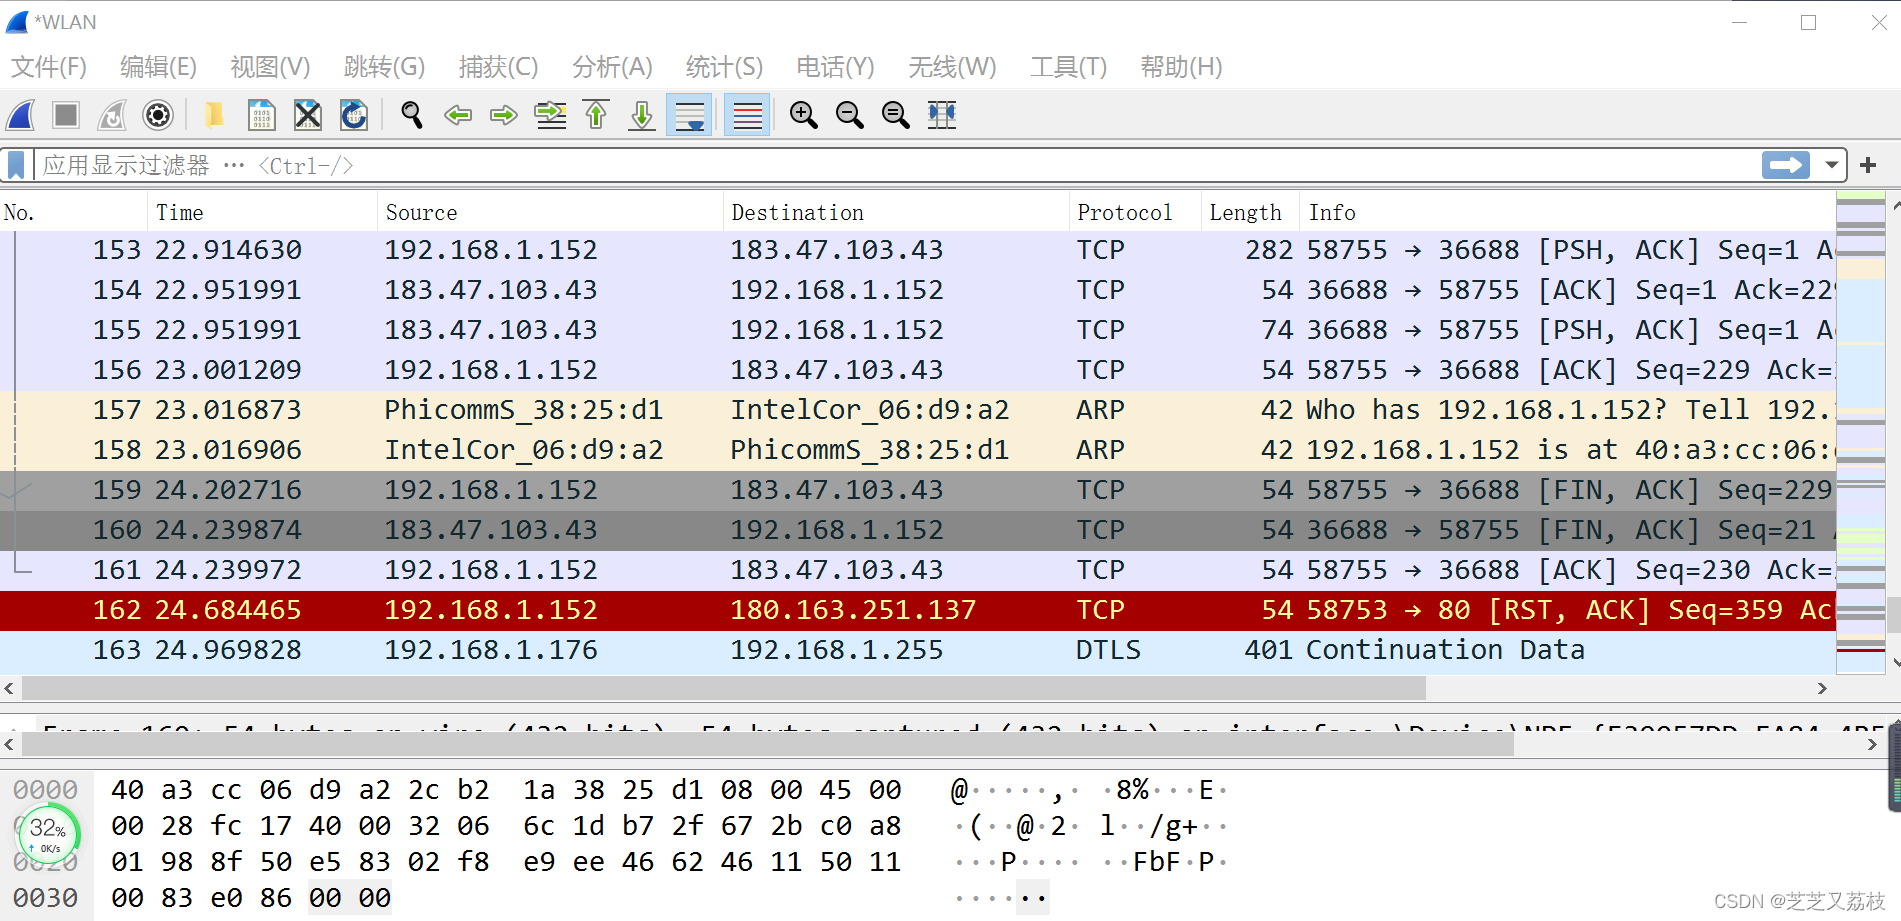1901x921 pixels.
Task: Jump to the first packet
Action: click(596, 115)
